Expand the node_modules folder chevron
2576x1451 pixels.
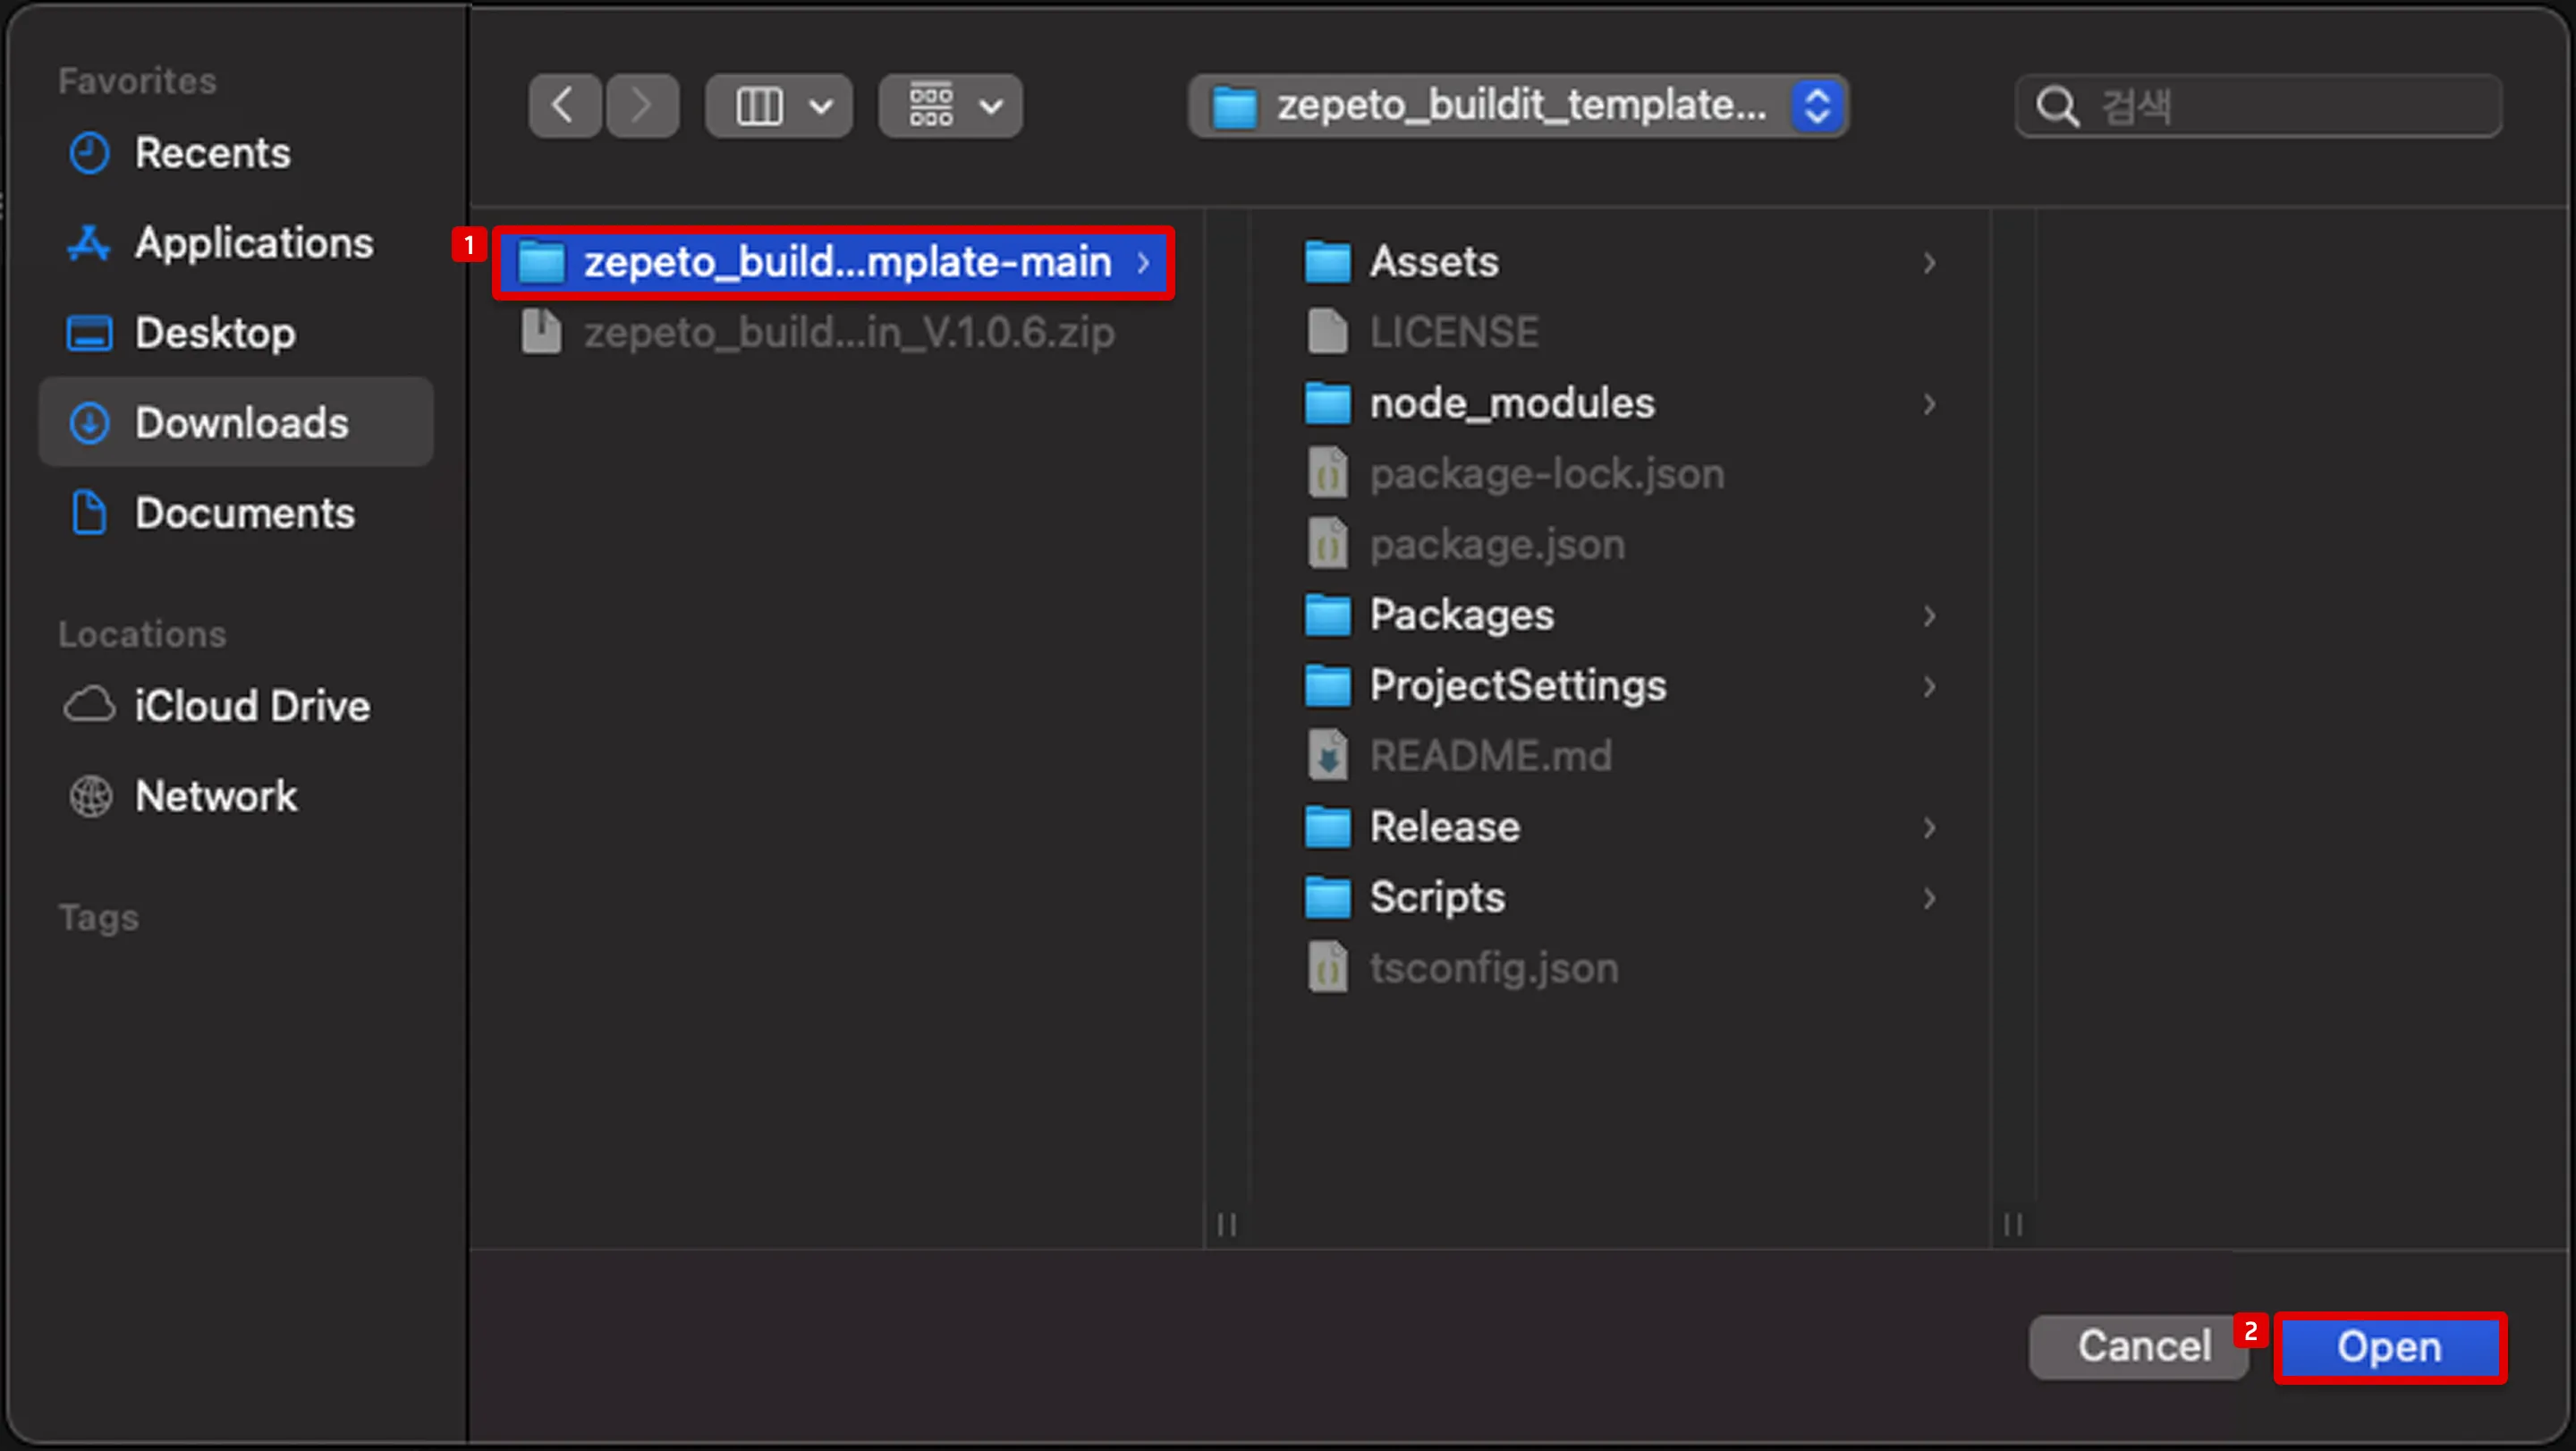point(1929,404)
